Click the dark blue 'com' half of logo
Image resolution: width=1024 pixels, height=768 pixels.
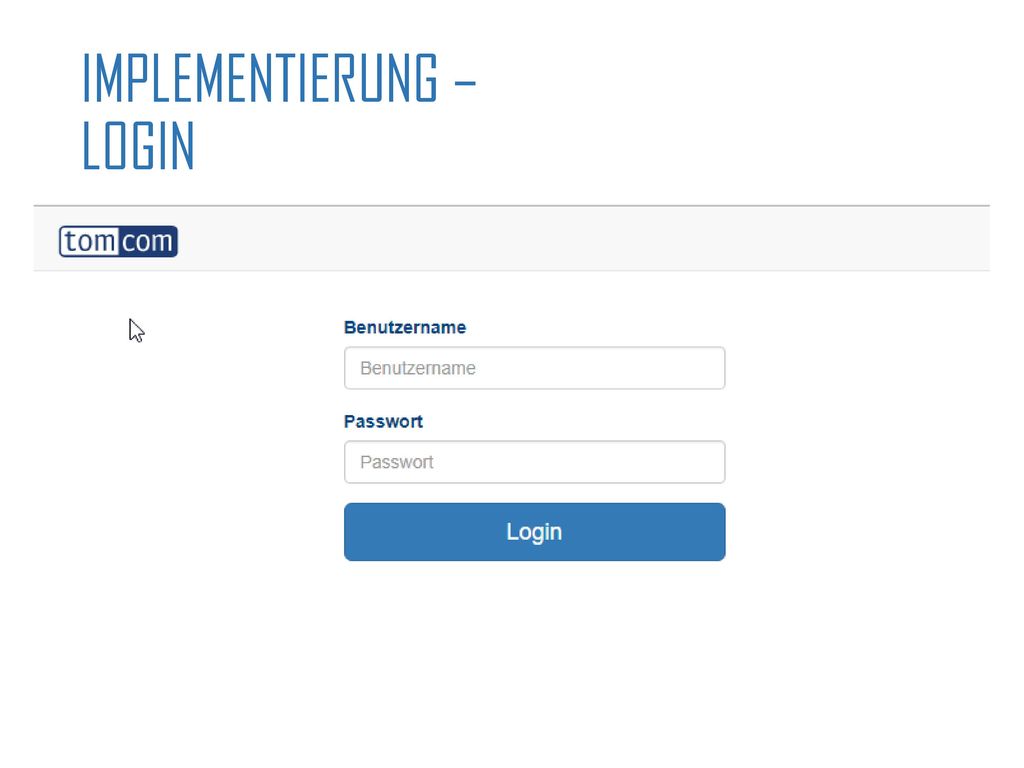(x=148, y=241)
